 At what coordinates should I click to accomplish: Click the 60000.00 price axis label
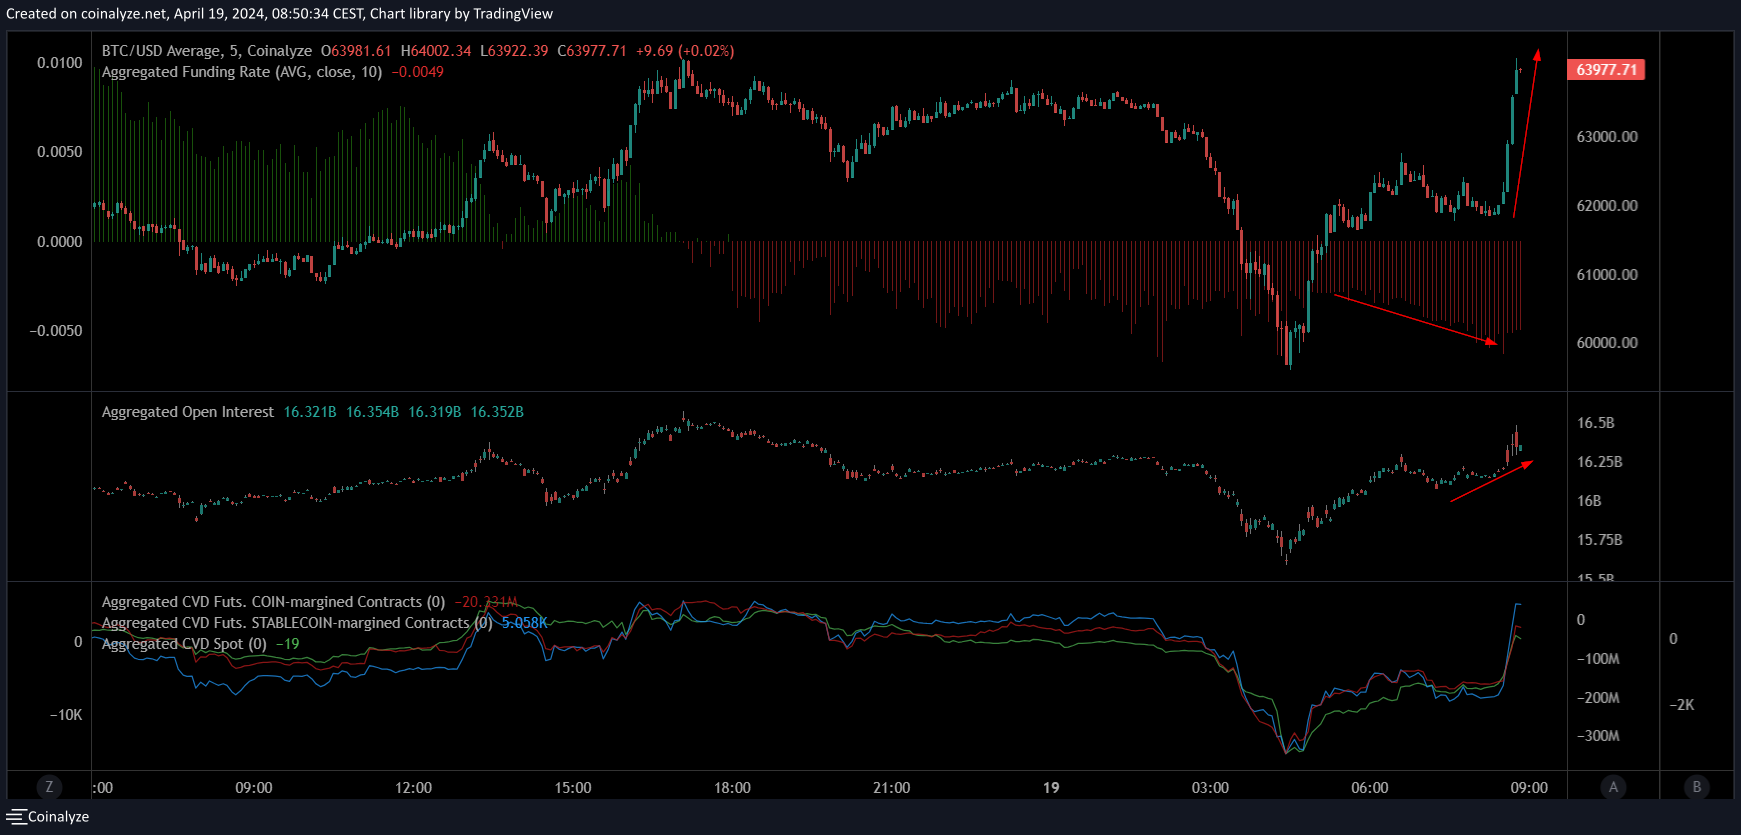(x=1607, y=343)
